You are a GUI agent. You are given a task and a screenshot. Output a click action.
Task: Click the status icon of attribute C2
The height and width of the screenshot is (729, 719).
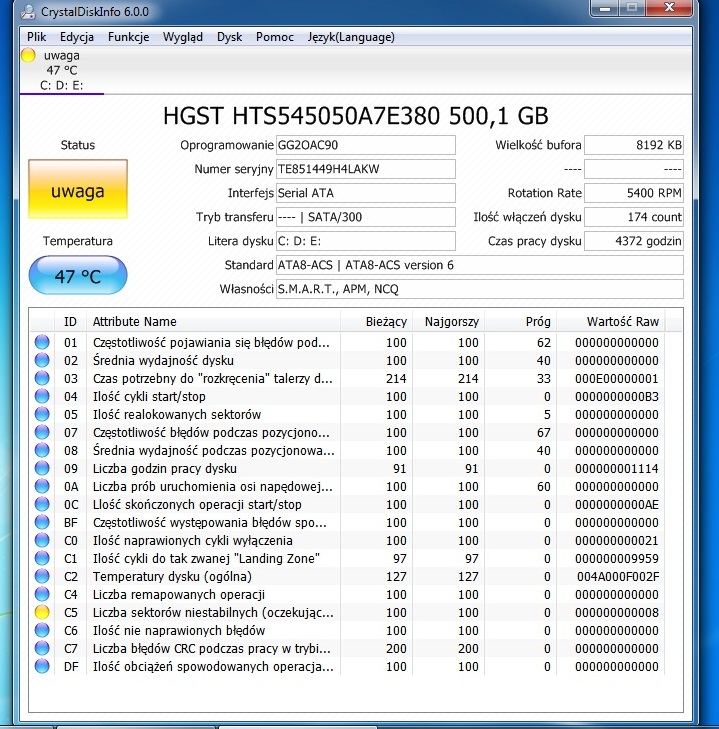[42, 577]
